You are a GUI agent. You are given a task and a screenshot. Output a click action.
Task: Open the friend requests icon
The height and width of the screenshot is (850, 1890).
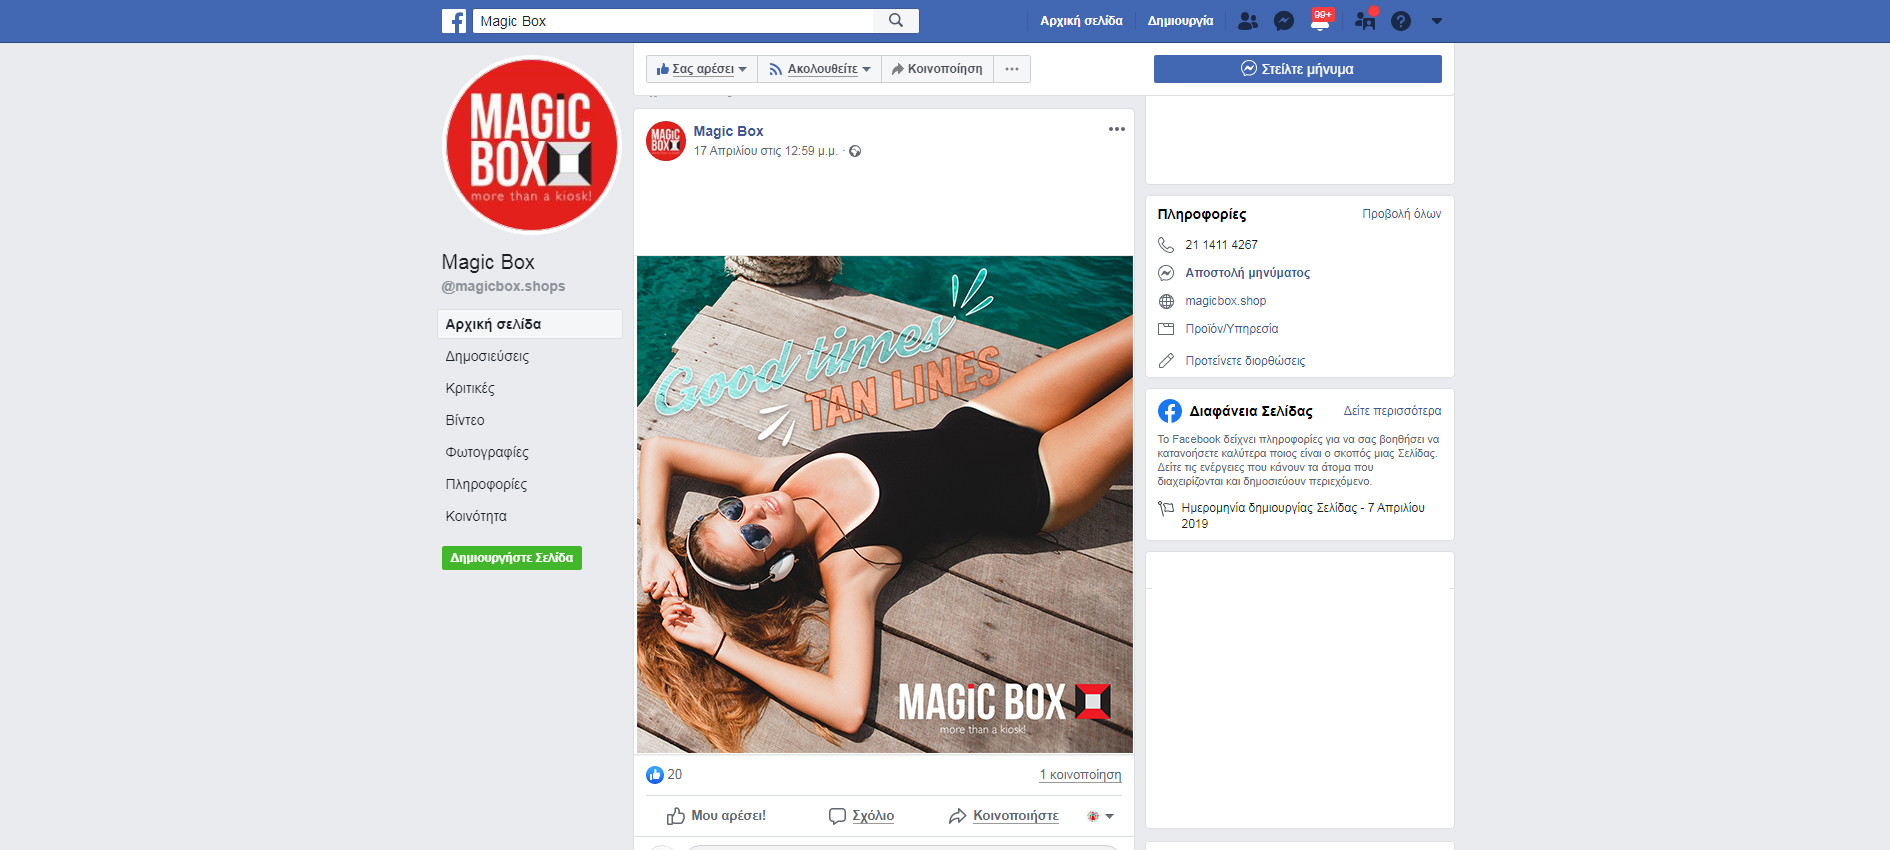1247,21
